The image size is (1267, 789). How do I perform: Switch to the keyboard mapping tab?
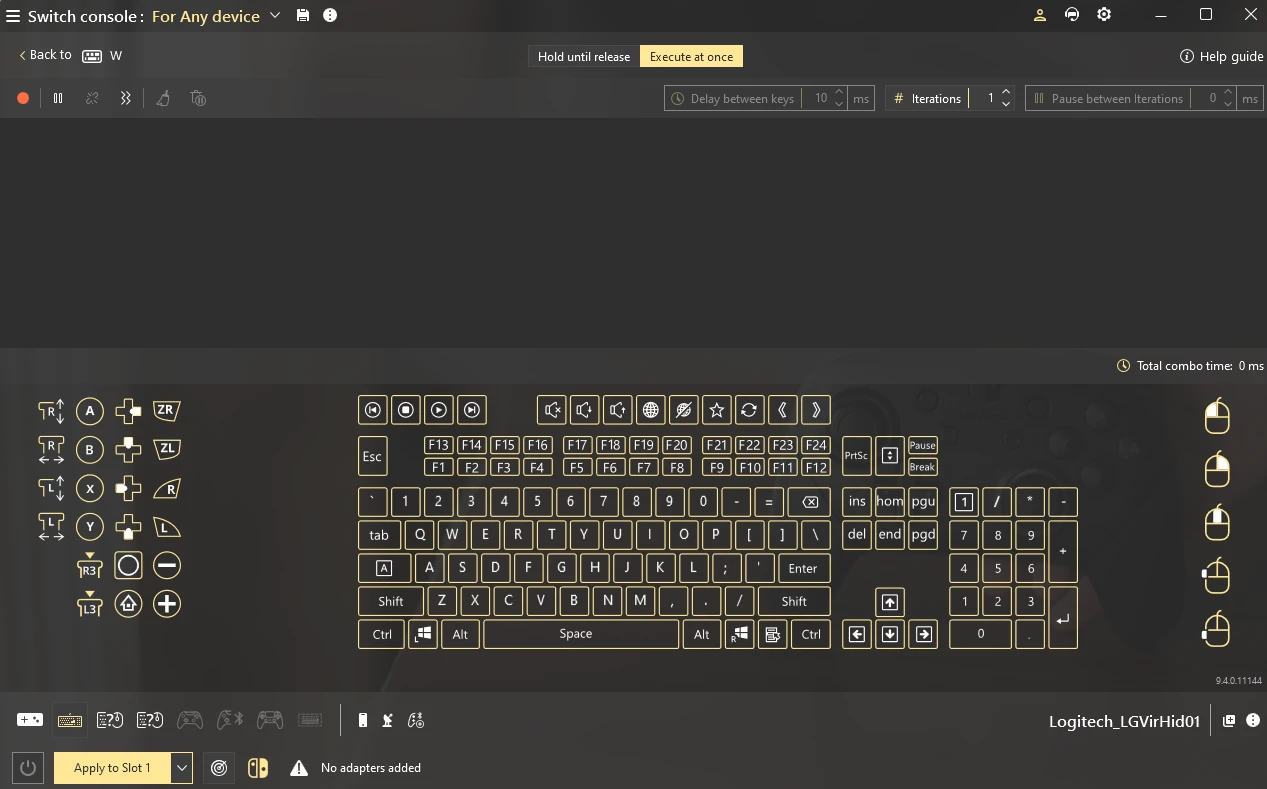point(70,720)
